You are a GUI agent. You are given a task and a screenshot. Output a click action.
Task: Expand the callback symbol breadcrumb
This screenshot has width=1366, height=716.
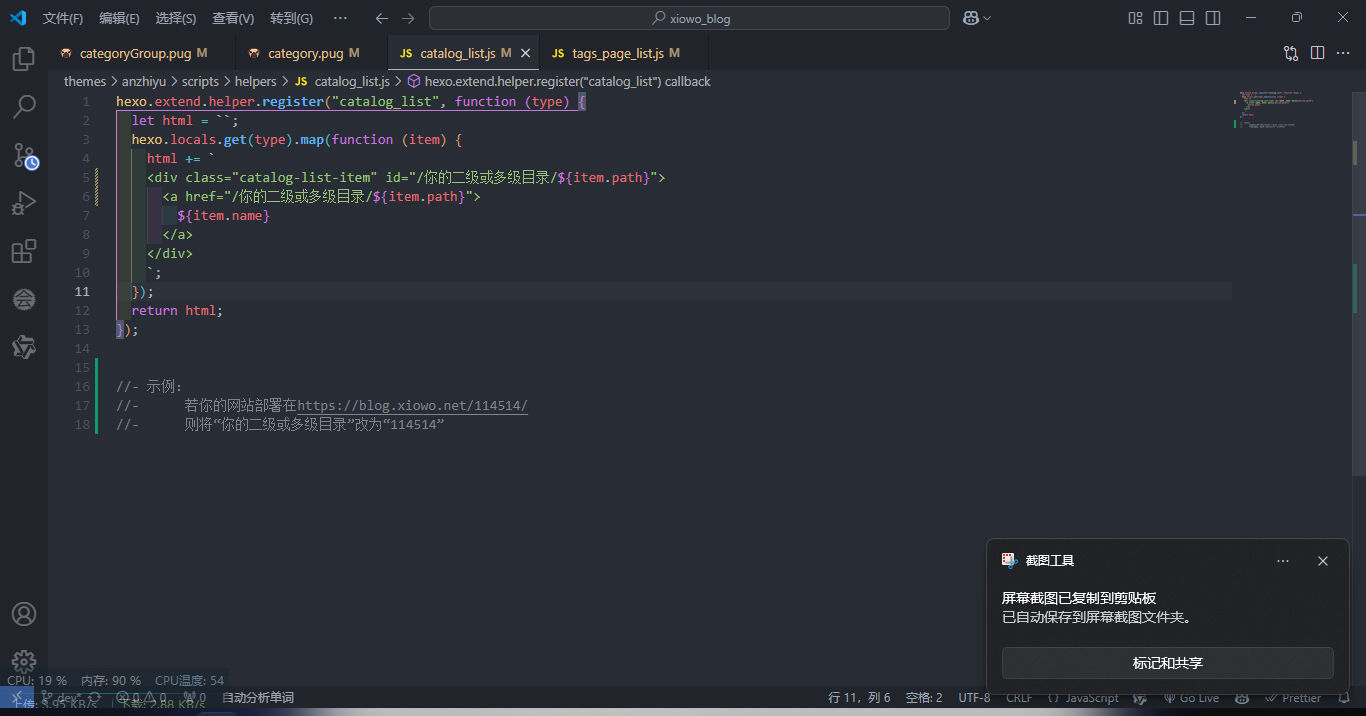(559, 81)
